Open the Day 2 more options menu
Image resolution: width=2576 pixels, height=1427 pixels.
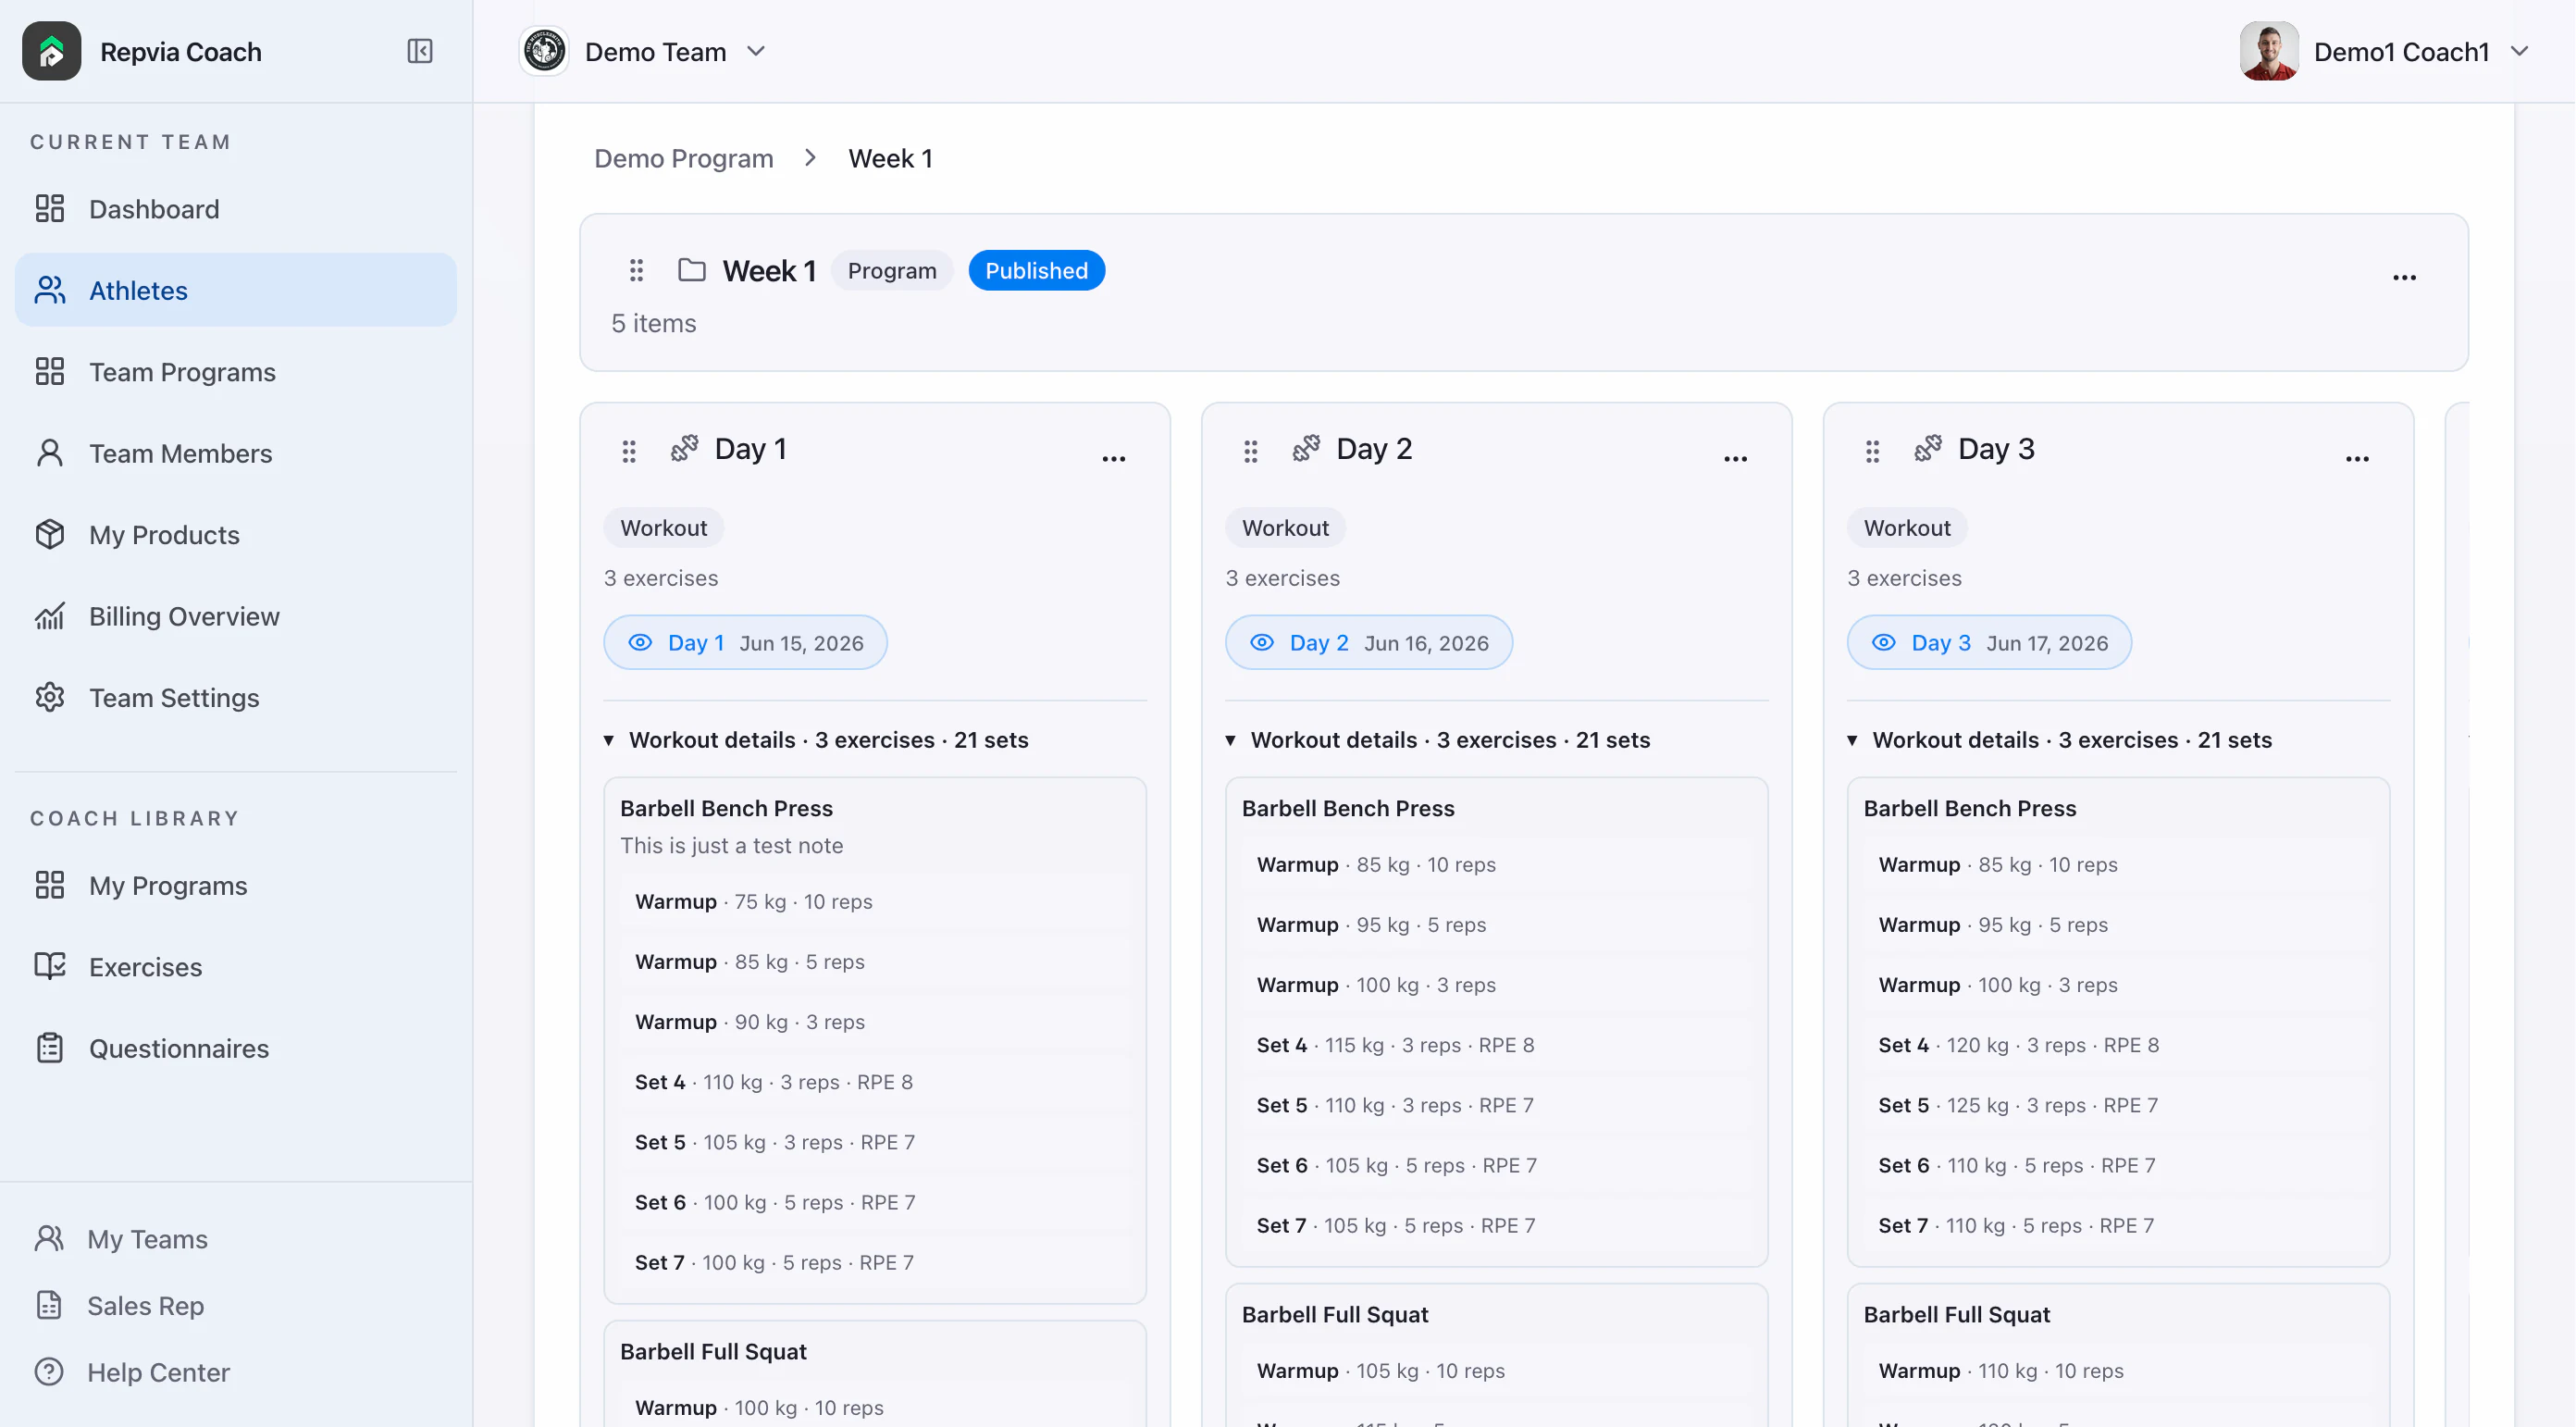point(1735,458)
